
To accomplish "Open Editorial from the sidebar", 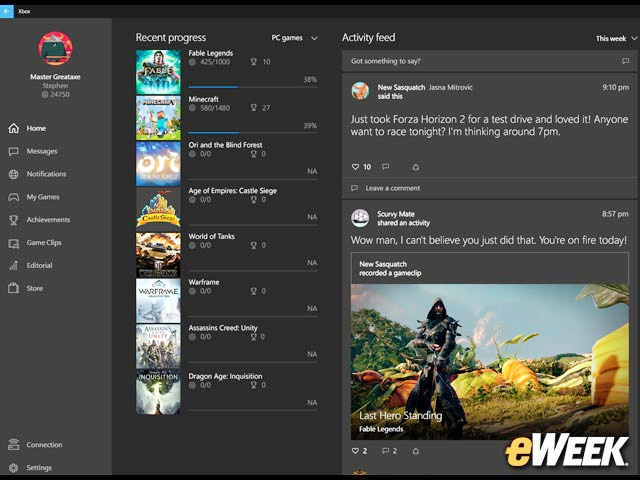I will pyautogui.click(x=40, y=265).
